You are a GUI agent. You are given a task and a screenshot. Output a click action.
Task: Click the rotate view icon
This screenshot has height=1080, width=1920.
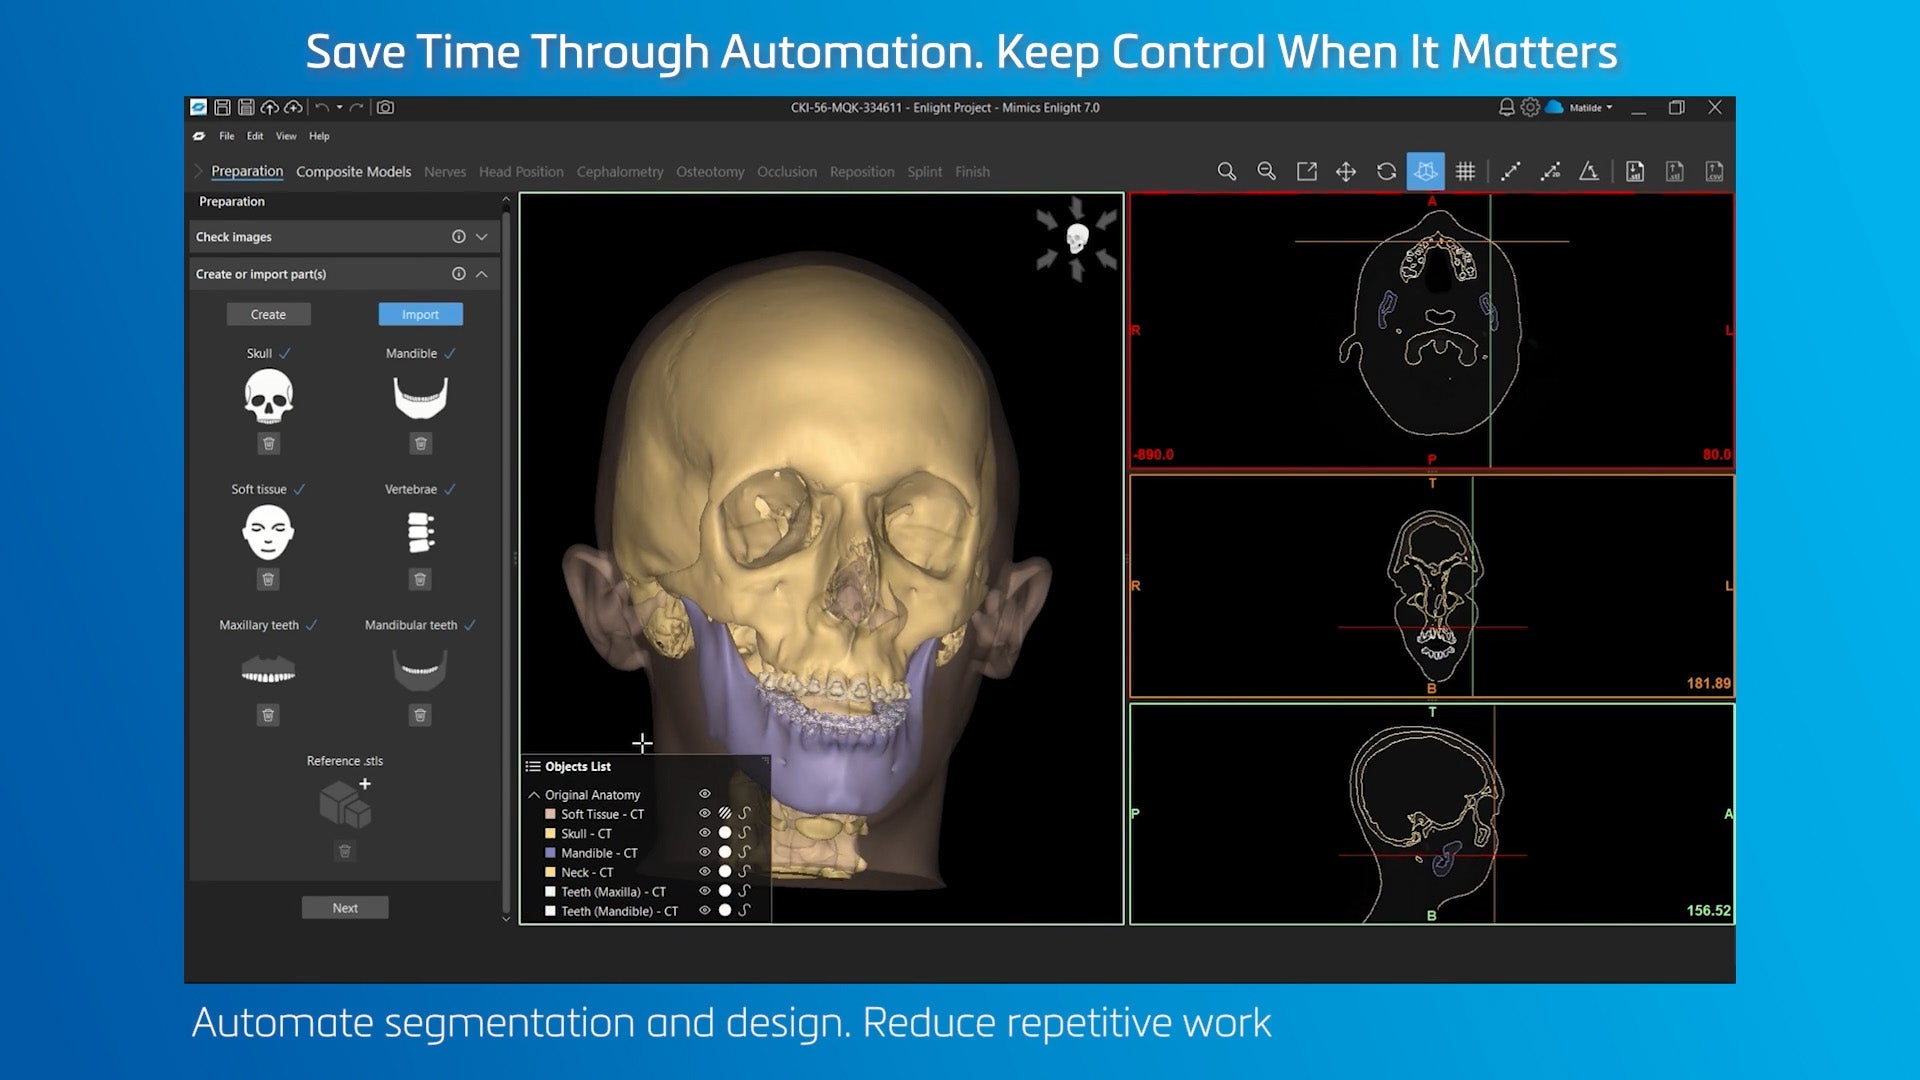click(x=1386, y=172)
